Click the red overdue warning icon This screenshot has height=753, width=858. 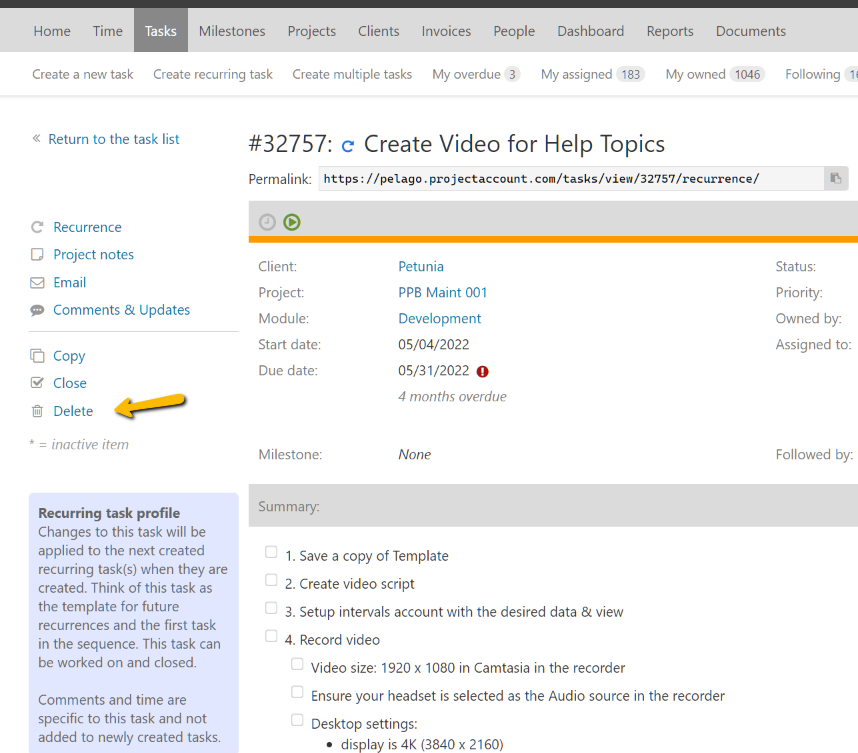click(483, 371)
